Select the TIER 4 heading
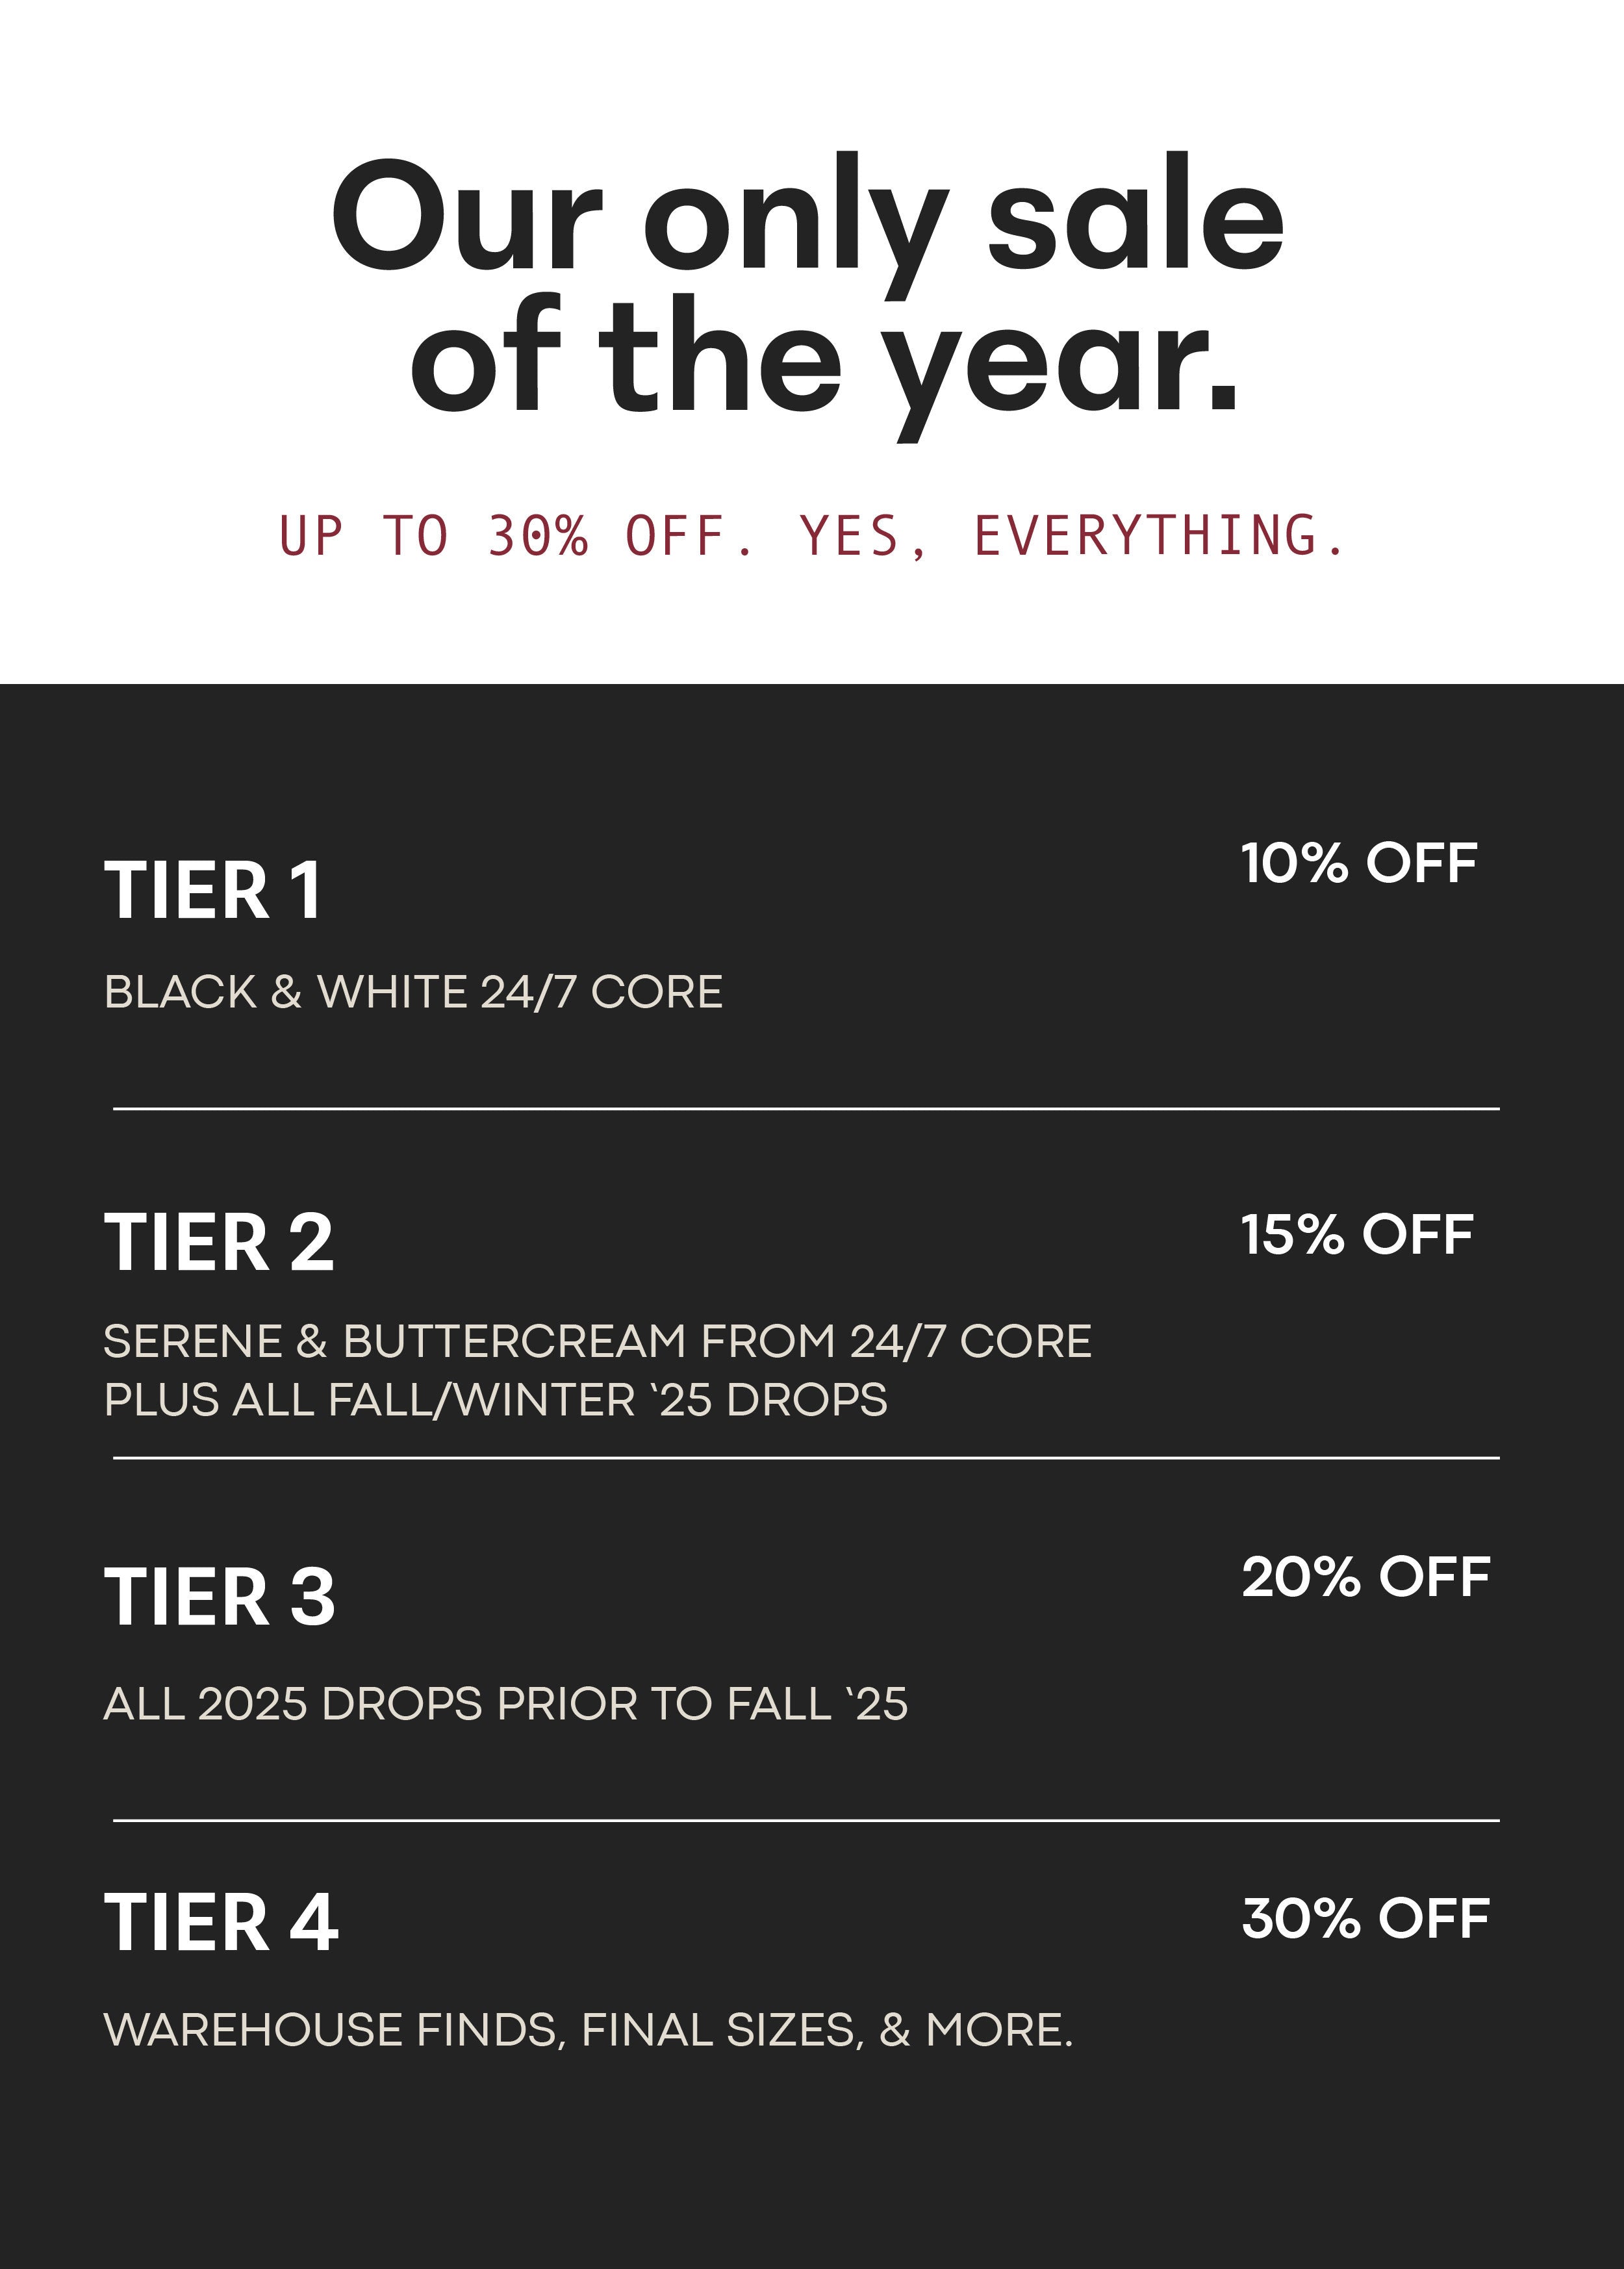The height and width of the screenshot is (2269, 1624). (x=221, y=1921)
